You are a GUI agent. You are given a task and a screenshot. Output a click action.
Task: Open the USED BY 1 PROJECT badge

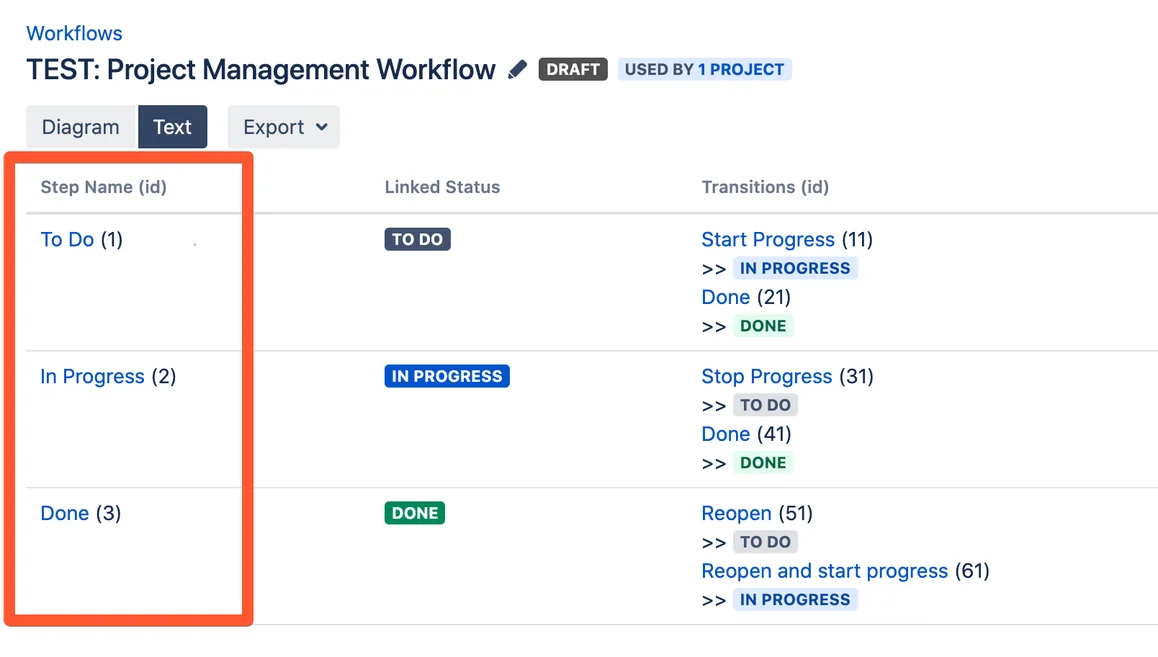coord(705,69)
